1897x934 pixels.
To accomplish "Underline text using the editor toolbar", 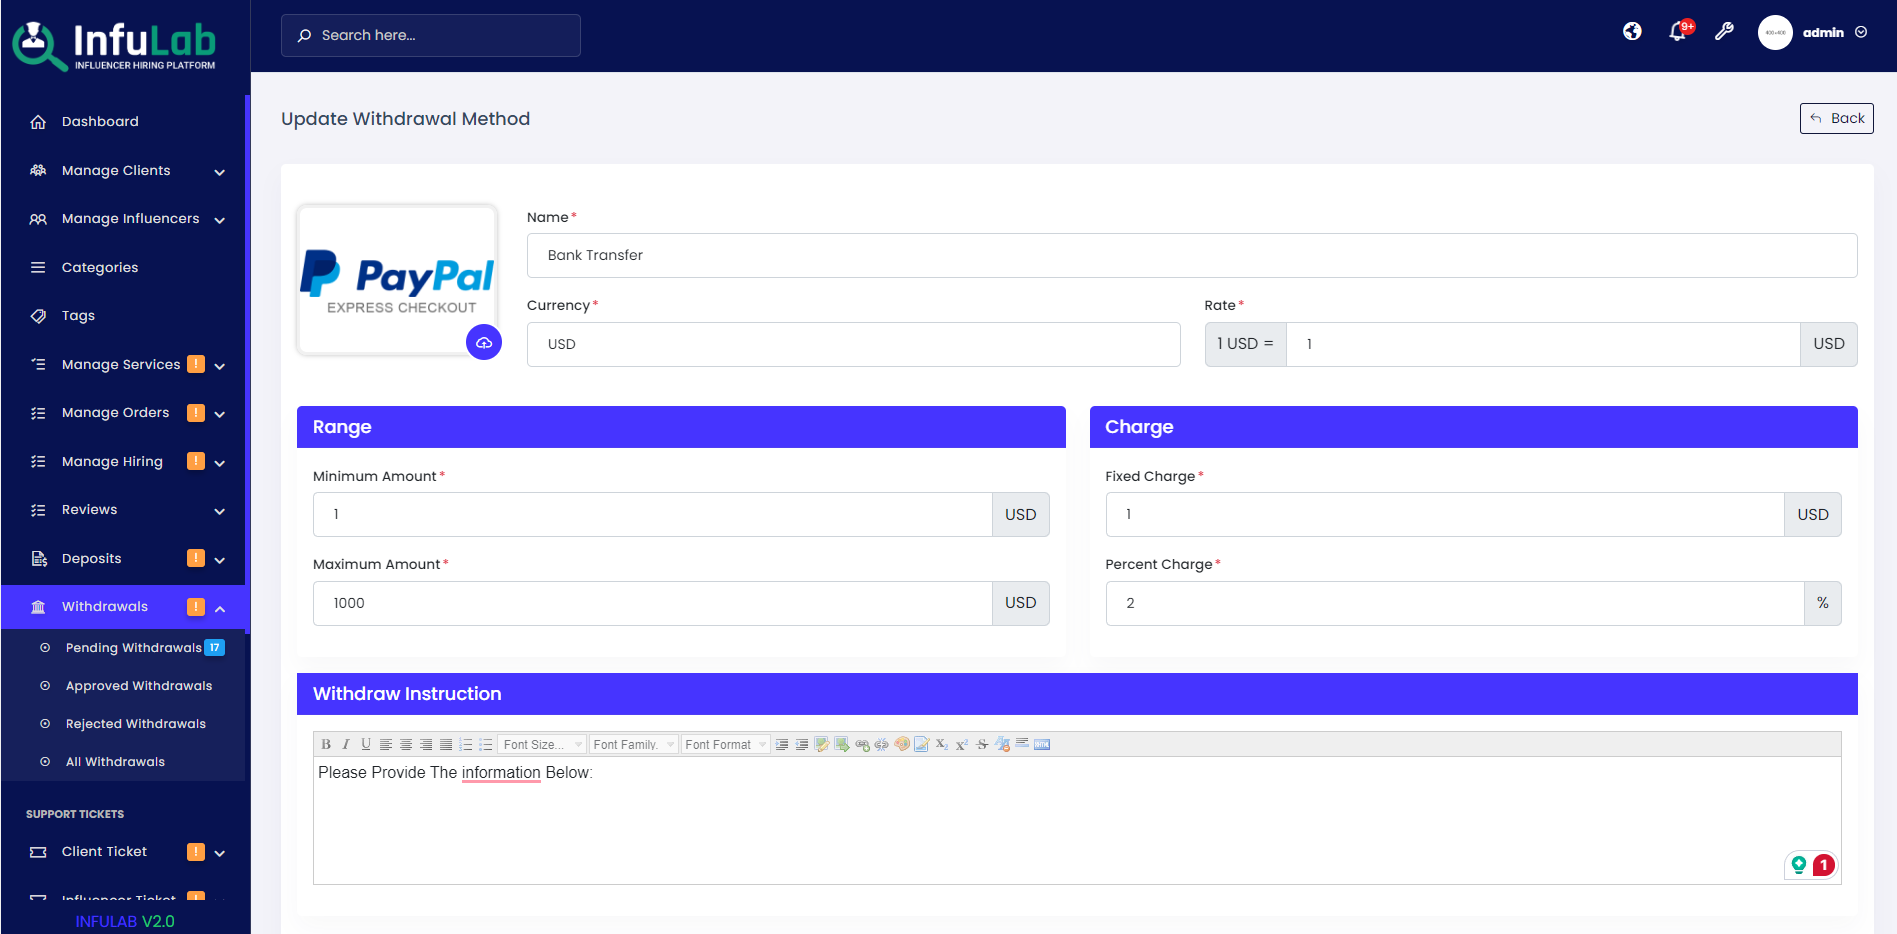I will (x=365, y=744).
